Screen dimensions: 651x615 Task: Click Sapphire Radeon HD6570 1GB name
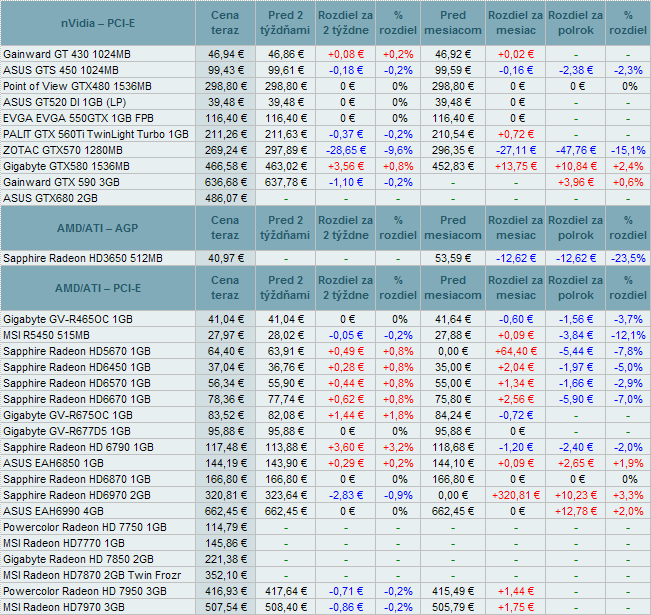pyautogui.click(x=77, y=383)
